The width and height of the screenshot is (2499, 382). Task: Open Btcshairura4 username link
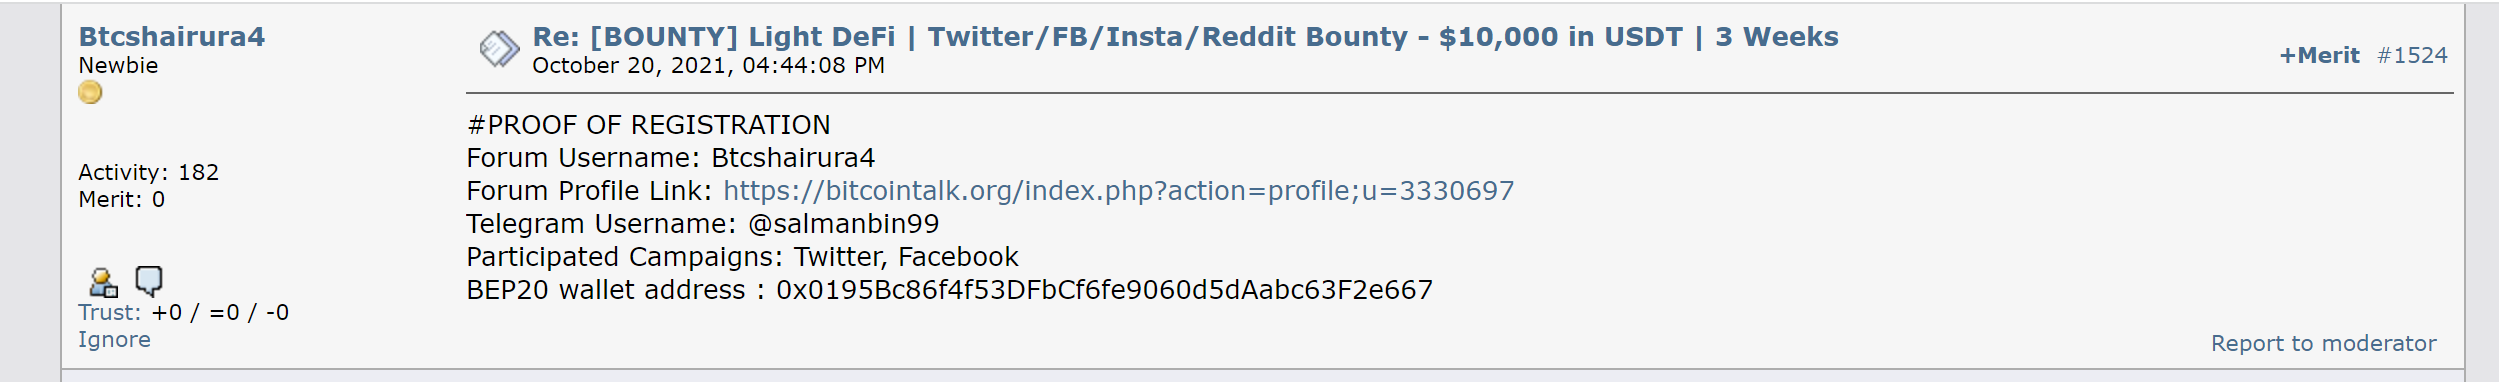172,37
